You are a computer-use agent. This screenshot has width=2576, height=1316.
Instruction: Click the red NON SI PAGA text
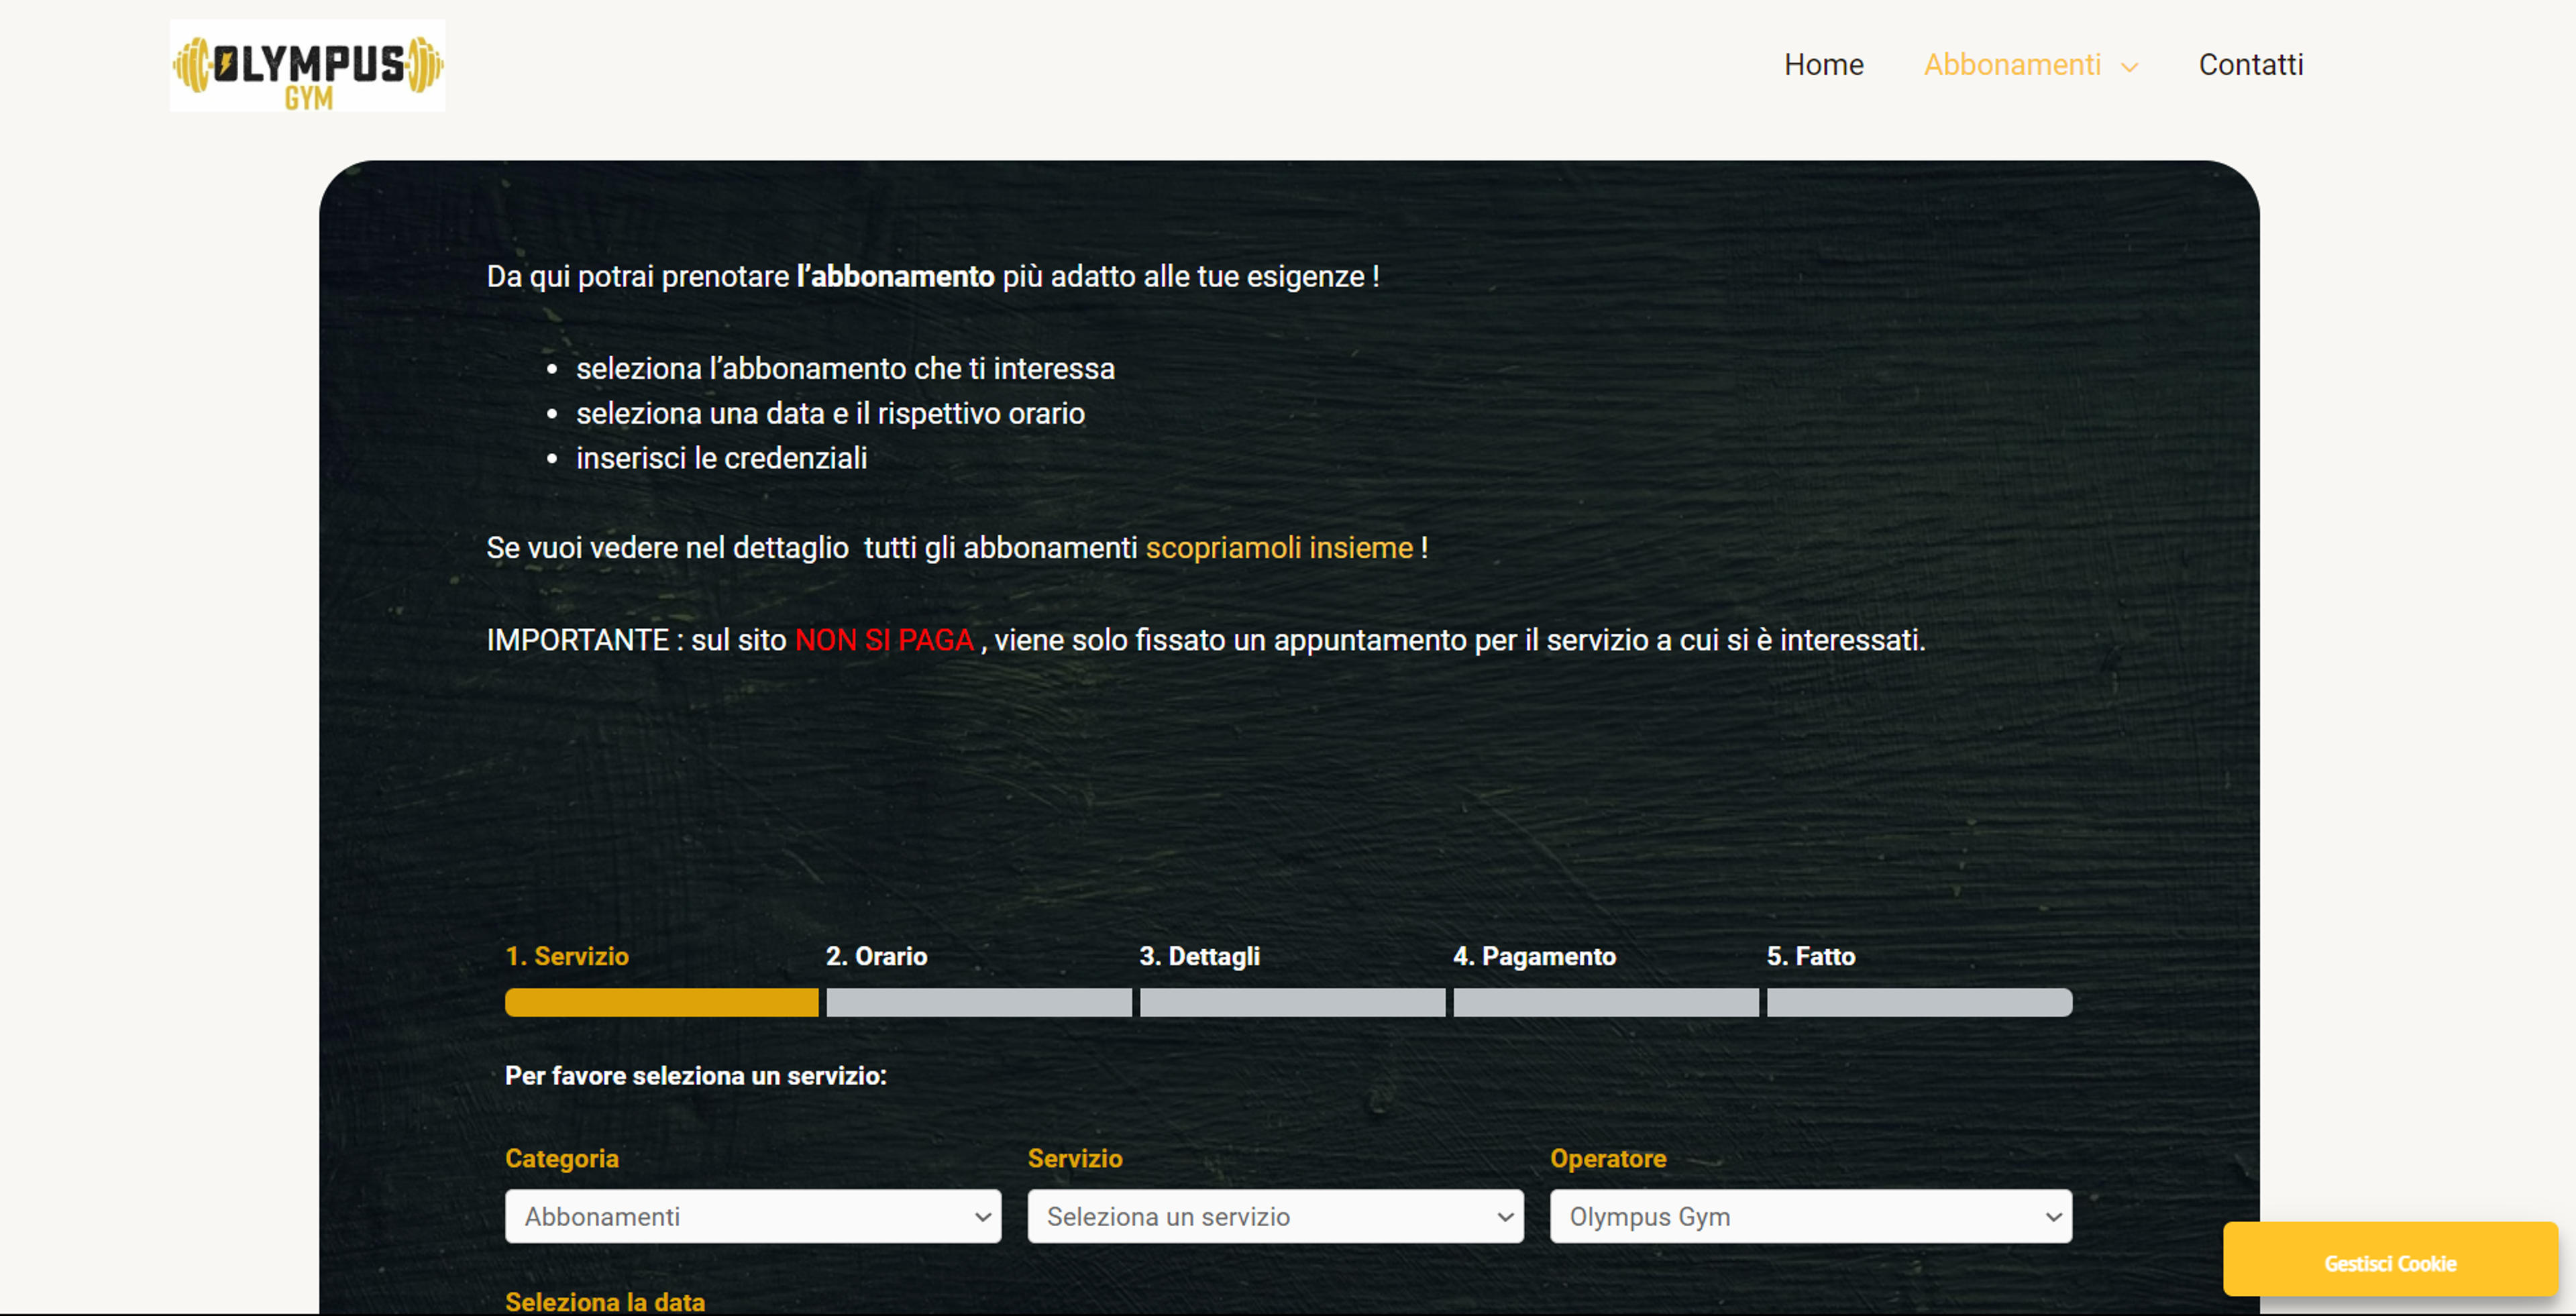pyautogui.click(x=884, y=640)
